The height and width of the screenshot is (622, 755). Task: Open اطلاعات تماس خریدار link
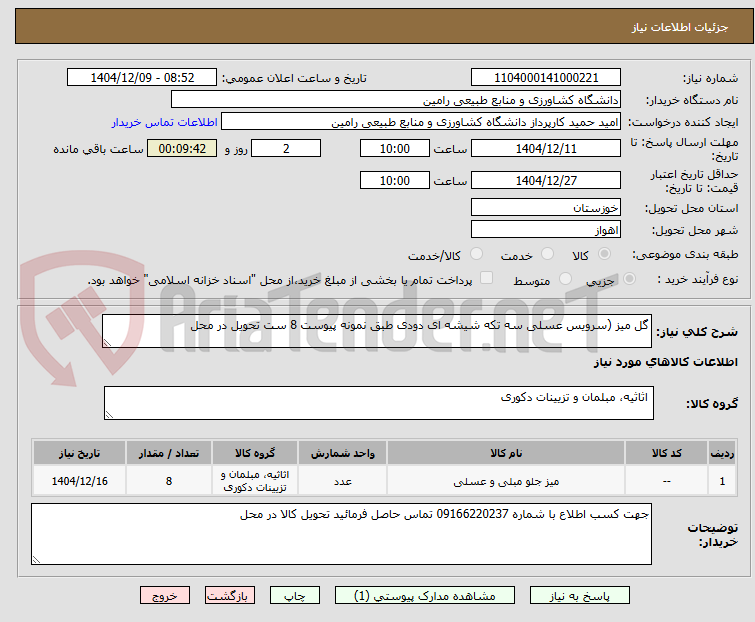(165, 122)
